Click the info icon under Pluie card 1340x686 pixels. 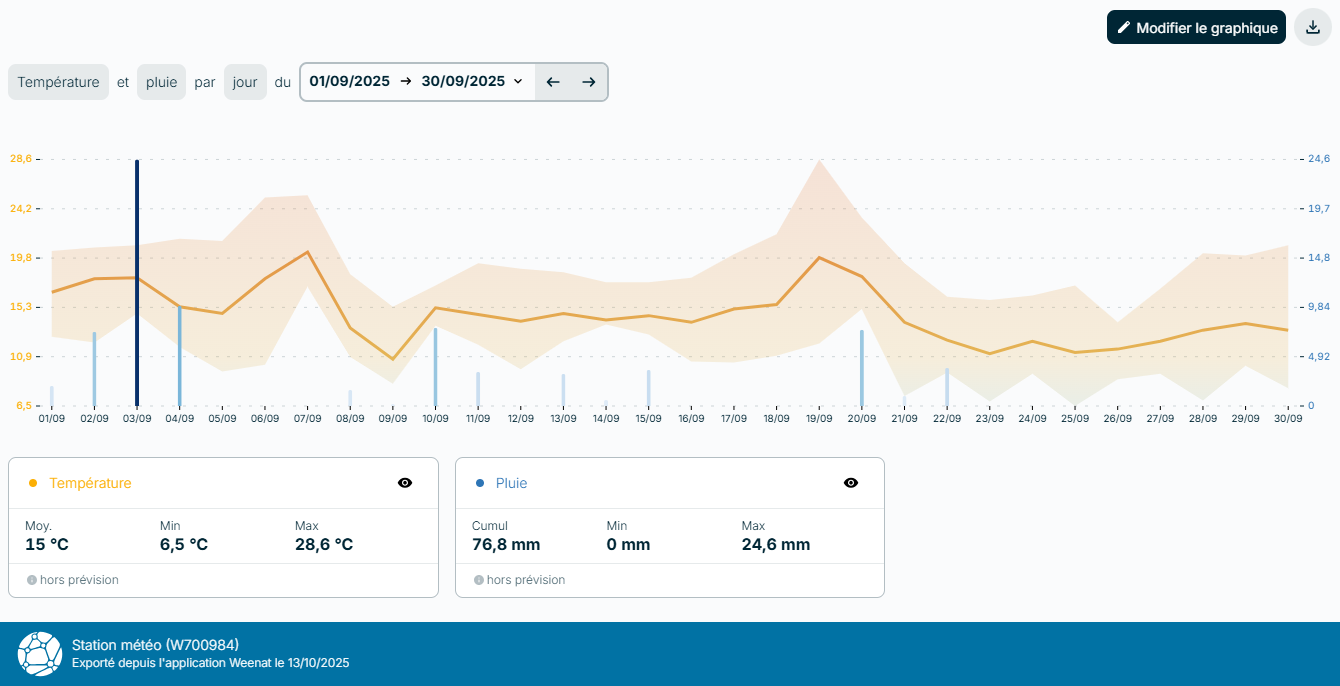(478, 580)
